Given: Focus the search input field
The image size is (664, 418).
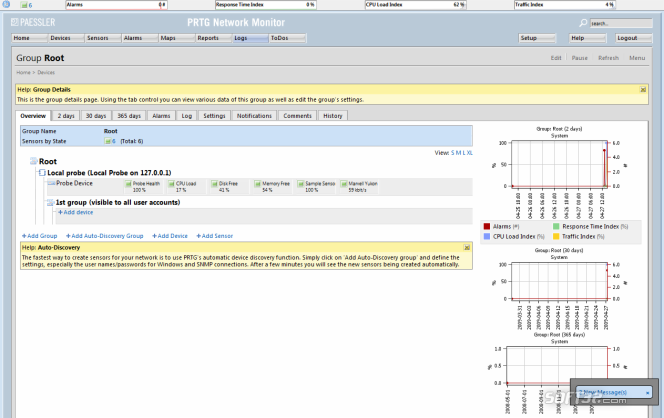Looking at the screenshot, I should (621, 23).
